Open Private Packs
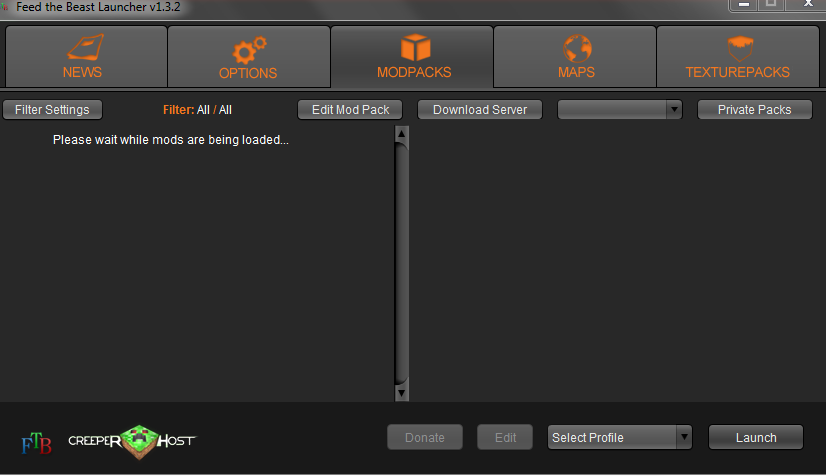 (754, 110)
